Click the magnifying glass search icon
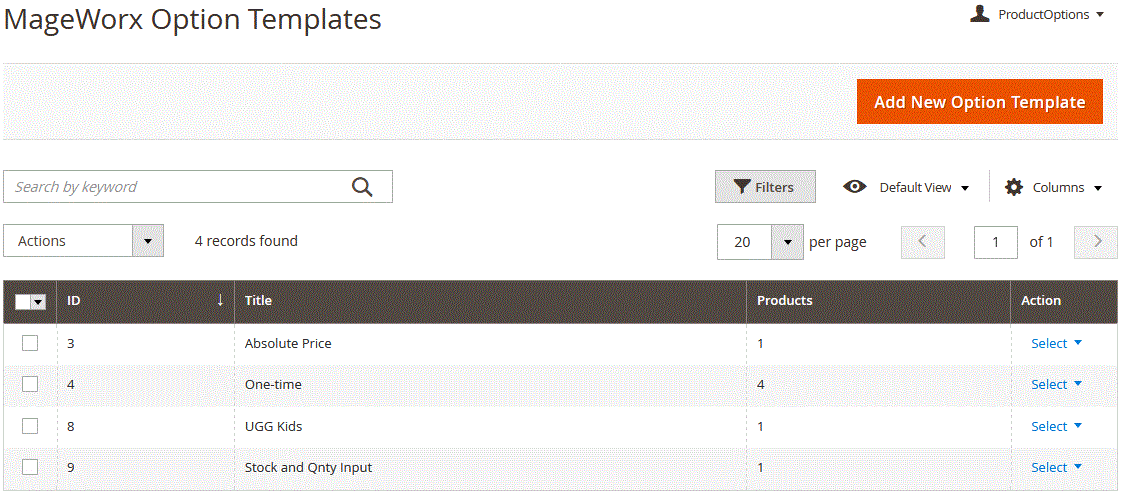Image resolution: width=1121 pixels, height=496 pixels. 362,187
